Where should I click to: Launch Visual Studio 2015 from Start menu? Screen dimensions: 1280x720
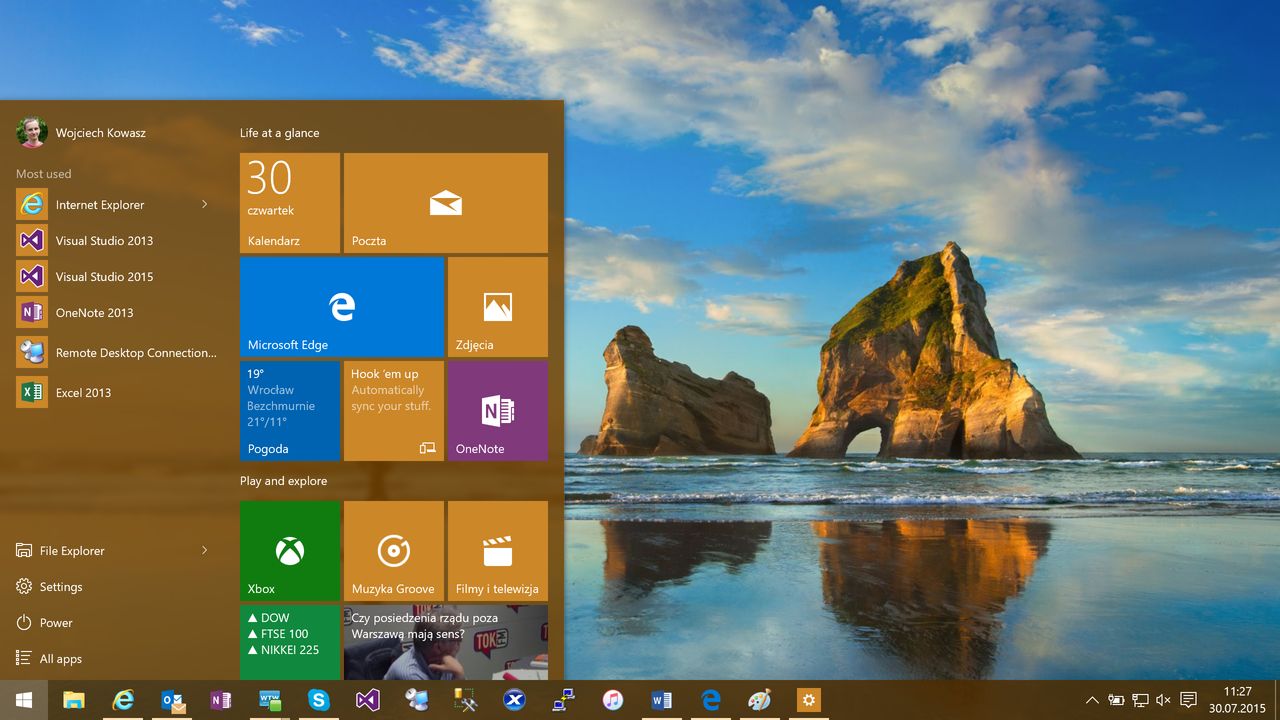coord(116,276)
